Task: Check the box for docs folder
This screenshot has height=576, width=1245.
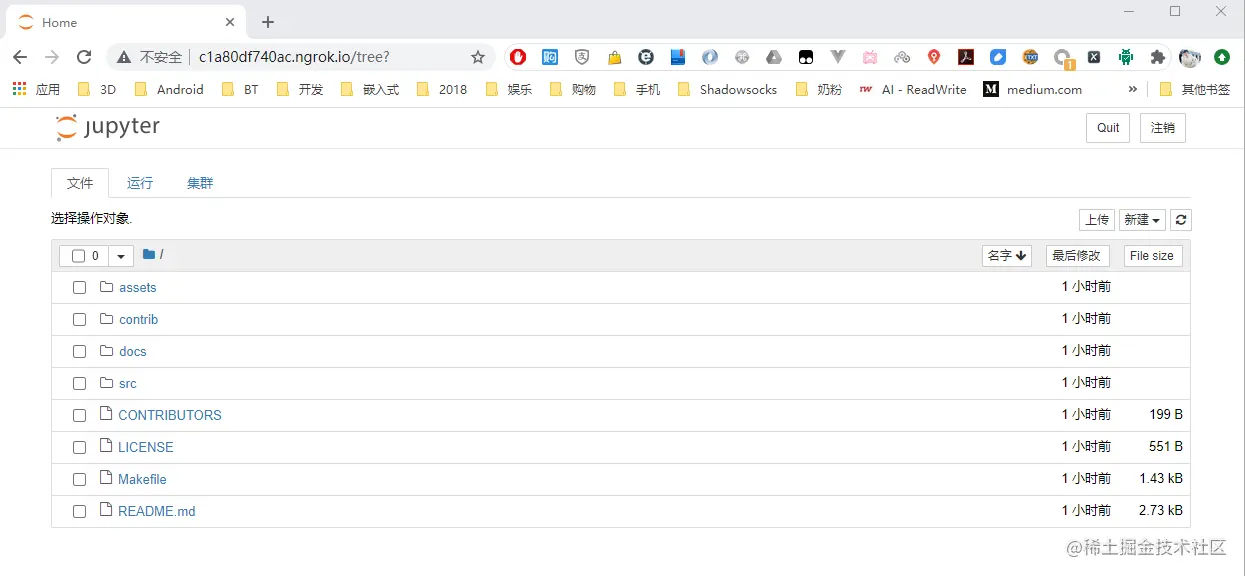Action: tap(79, 351)
